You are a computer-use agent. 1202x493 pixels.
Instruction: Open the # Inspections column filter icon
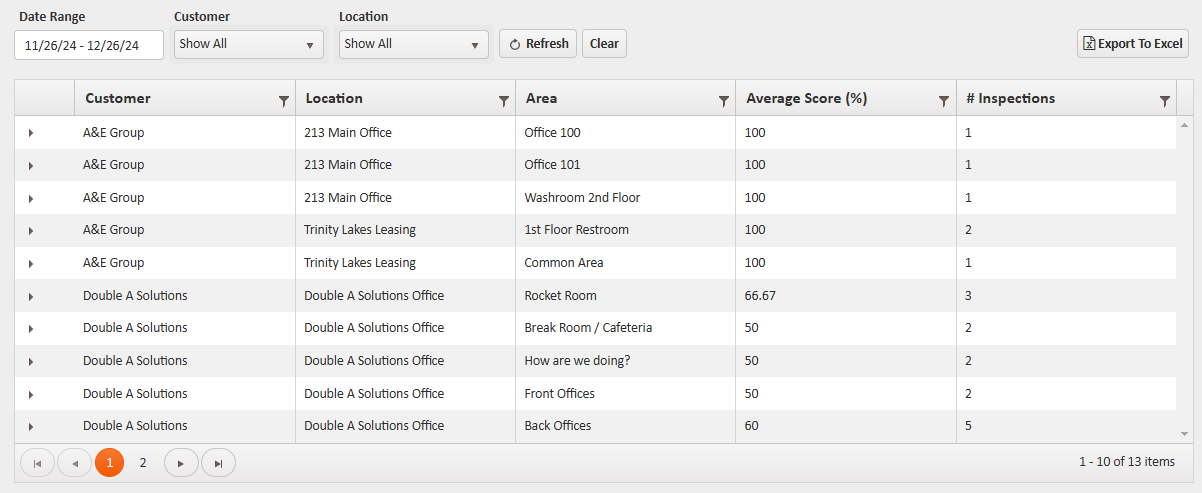click(1164, 100)
